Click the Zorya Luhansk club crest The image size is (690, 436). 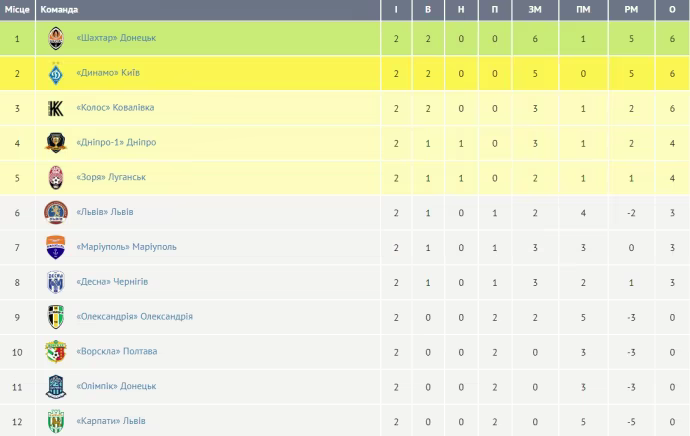[56, 178]
